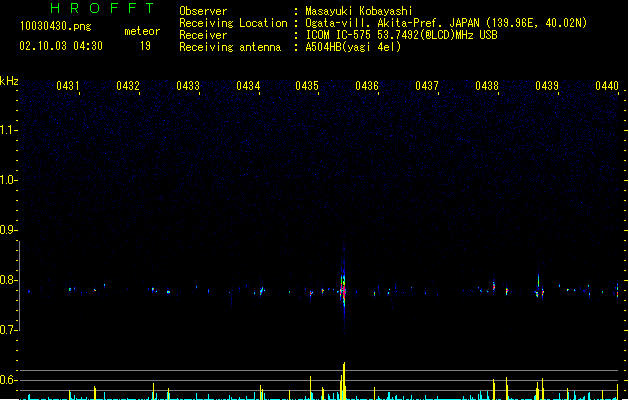629x400 pixels.
Task: Click the kHz axis unit label
Action: coord(9,81)
